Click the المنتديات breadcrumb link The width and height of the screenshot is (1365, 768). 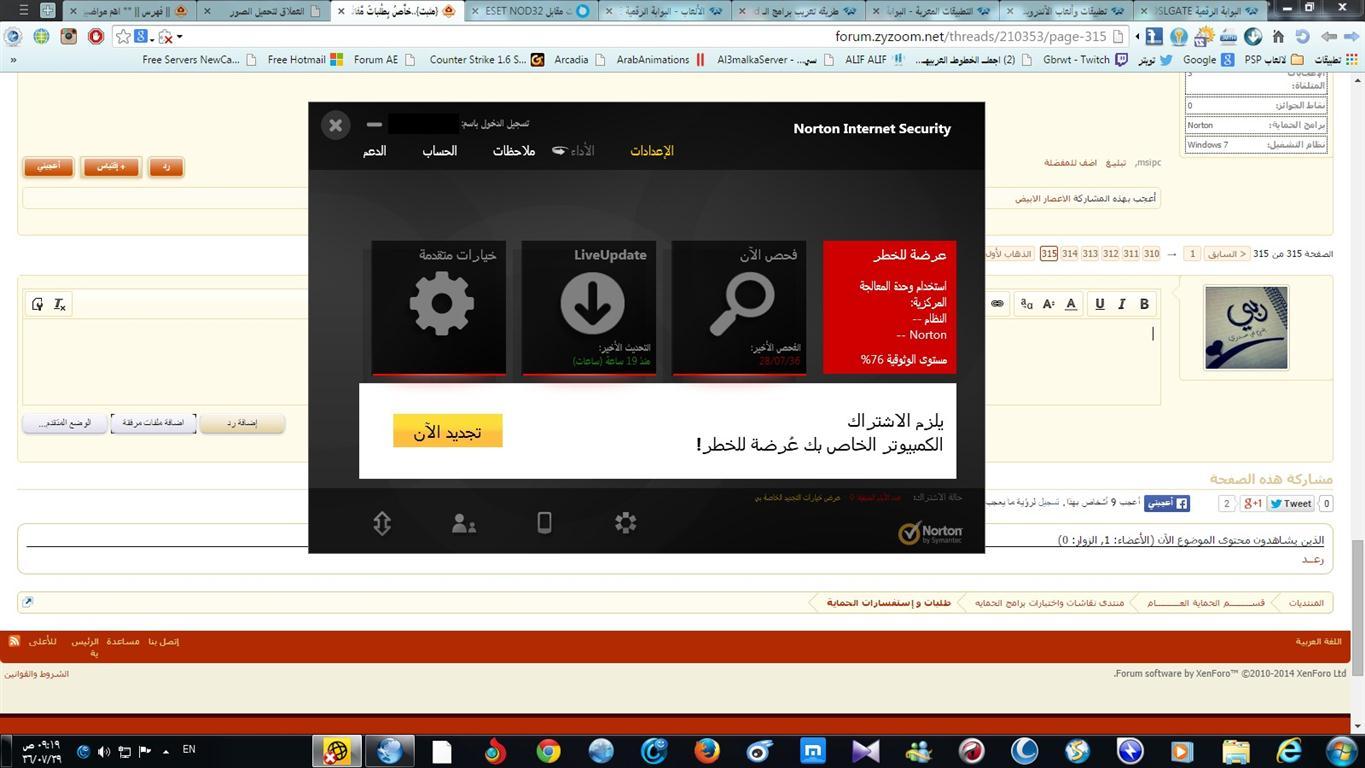pyautogui.click(x=1306, y=603)
